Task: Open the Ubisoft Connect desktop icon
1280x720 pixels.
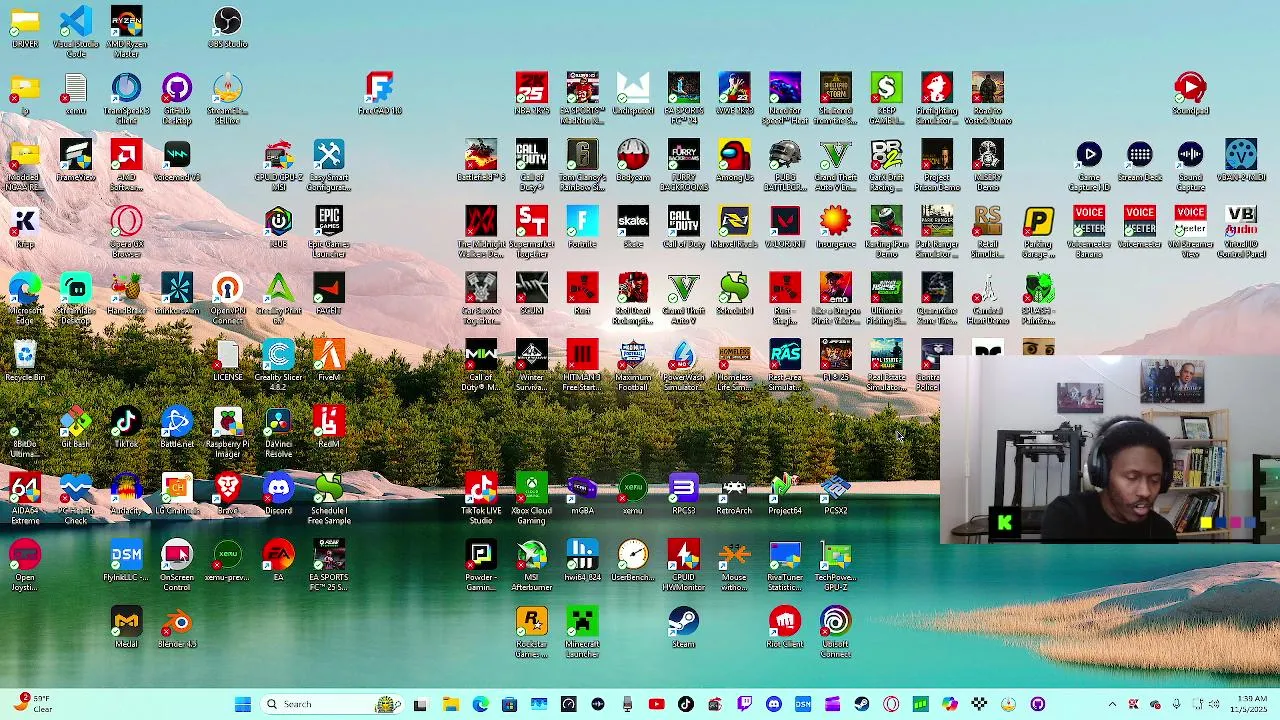Action: (x=835, y=631)
